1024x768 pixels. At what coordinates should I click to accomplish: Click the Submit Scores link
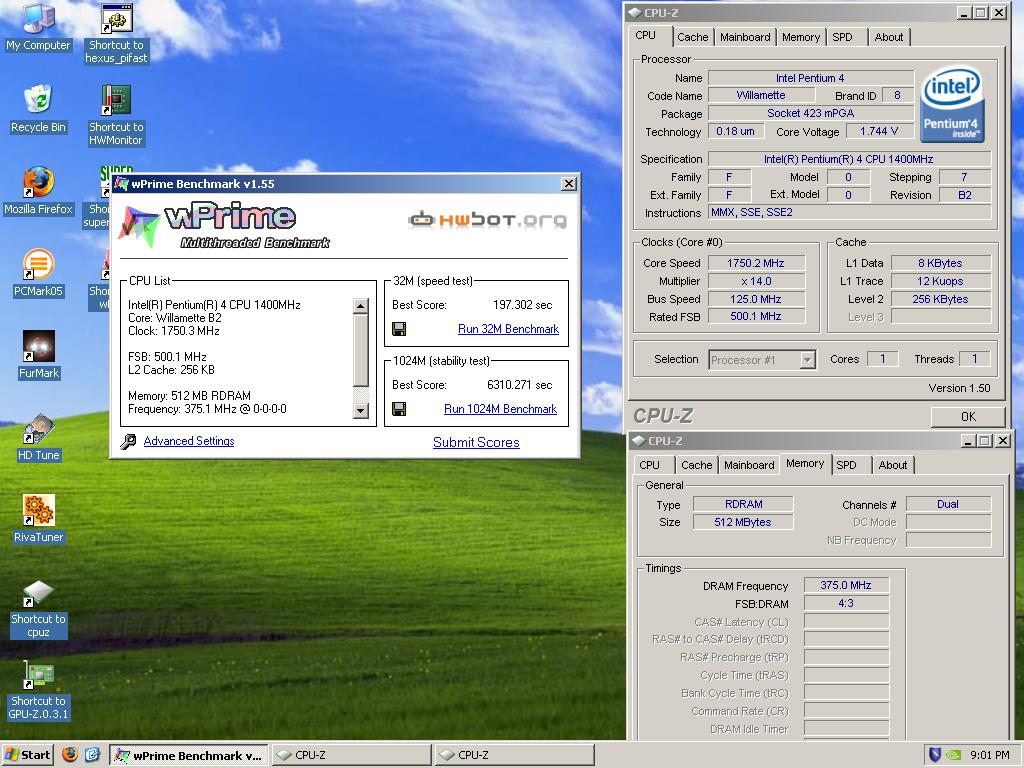tap(476, 442)
